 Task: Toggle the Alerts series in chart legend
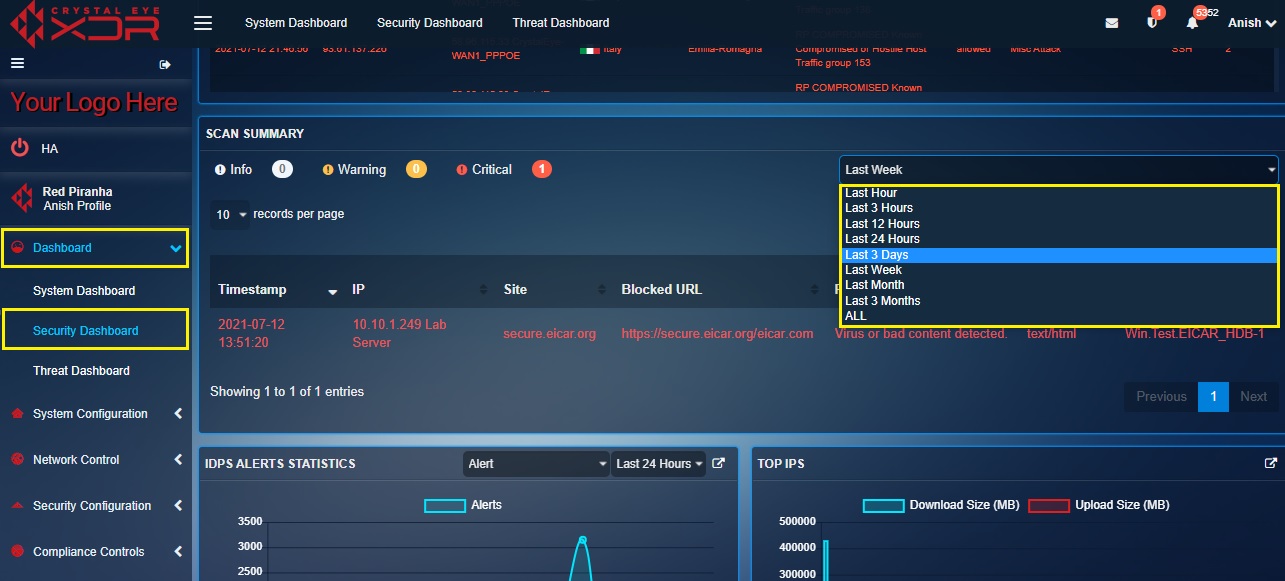point(486,505)
